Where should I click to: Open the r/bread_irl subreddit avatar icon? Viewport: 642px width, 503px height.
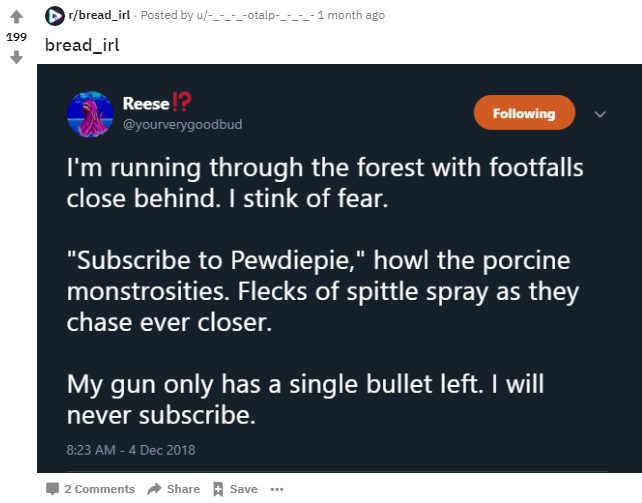click(x=54, y=16)
